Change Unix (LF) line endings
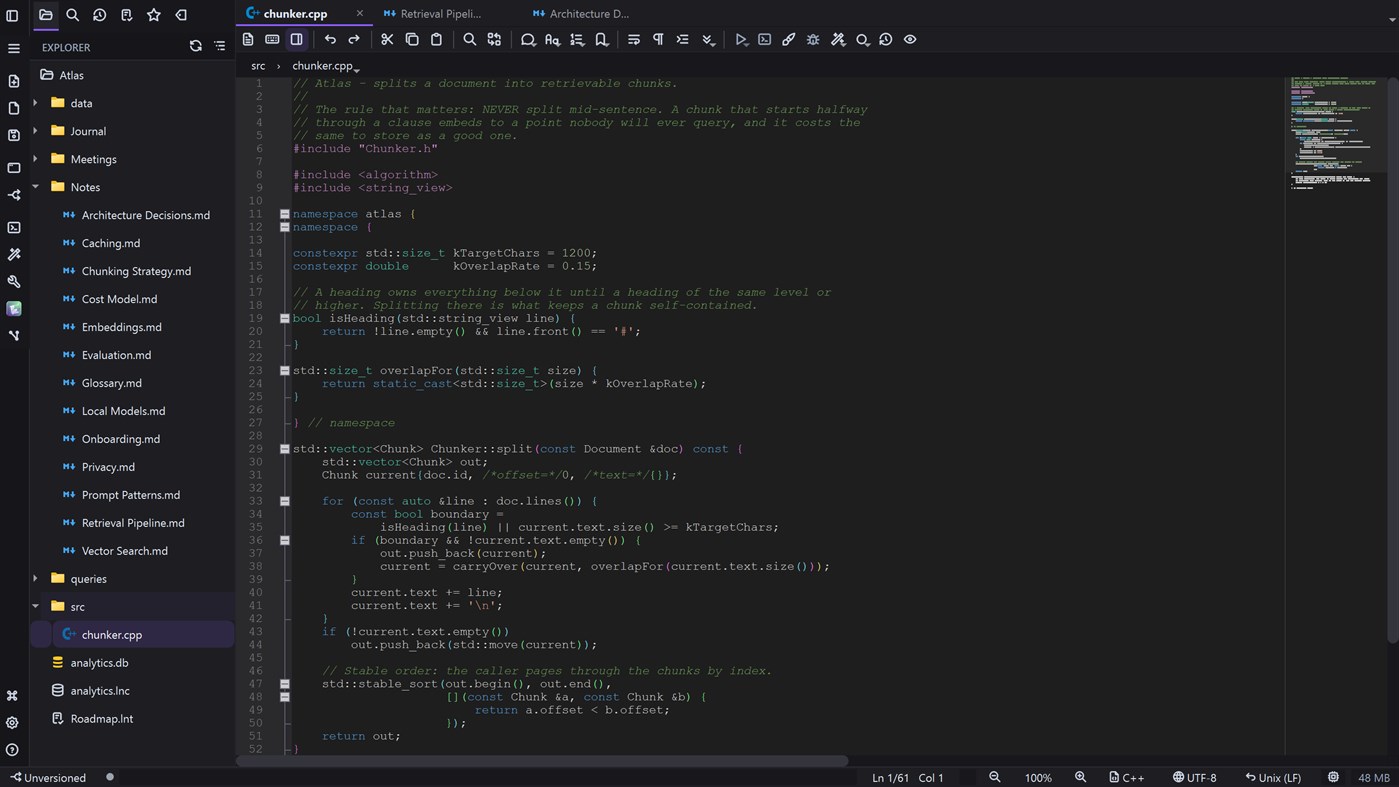This screenshot has width=1399, height=787. 1273,777
